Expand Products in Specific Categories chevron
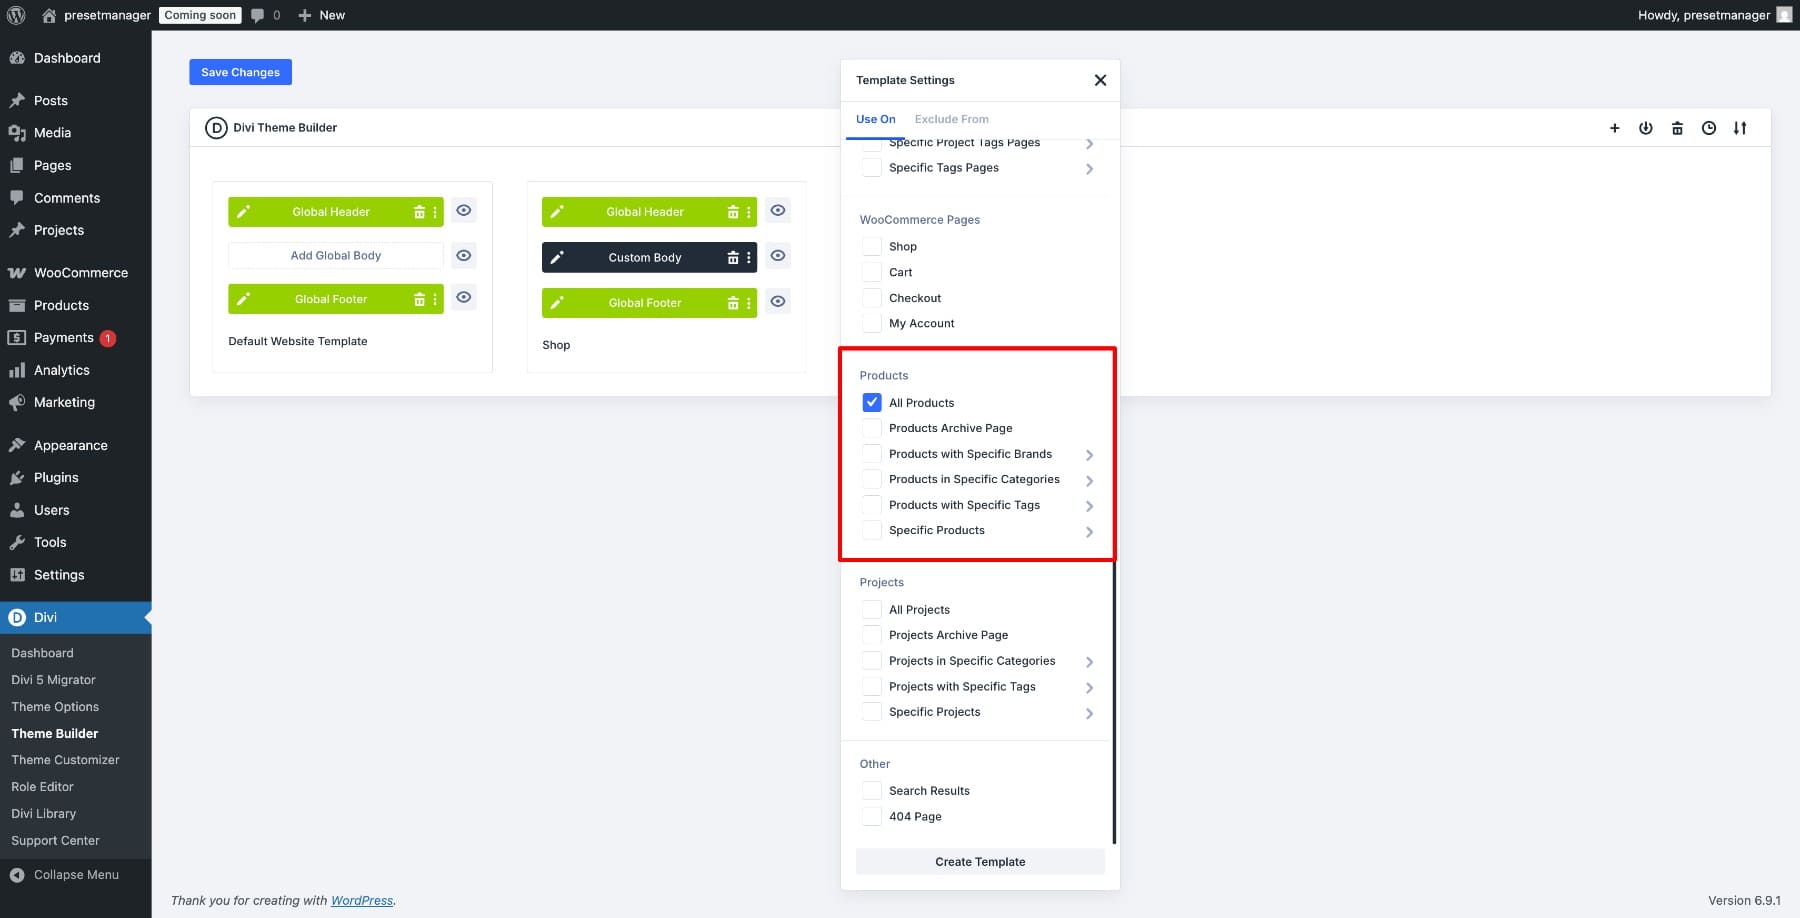Image resolution: width=1800 pixels, height=918 pixels. click(x=1089, y=480)
